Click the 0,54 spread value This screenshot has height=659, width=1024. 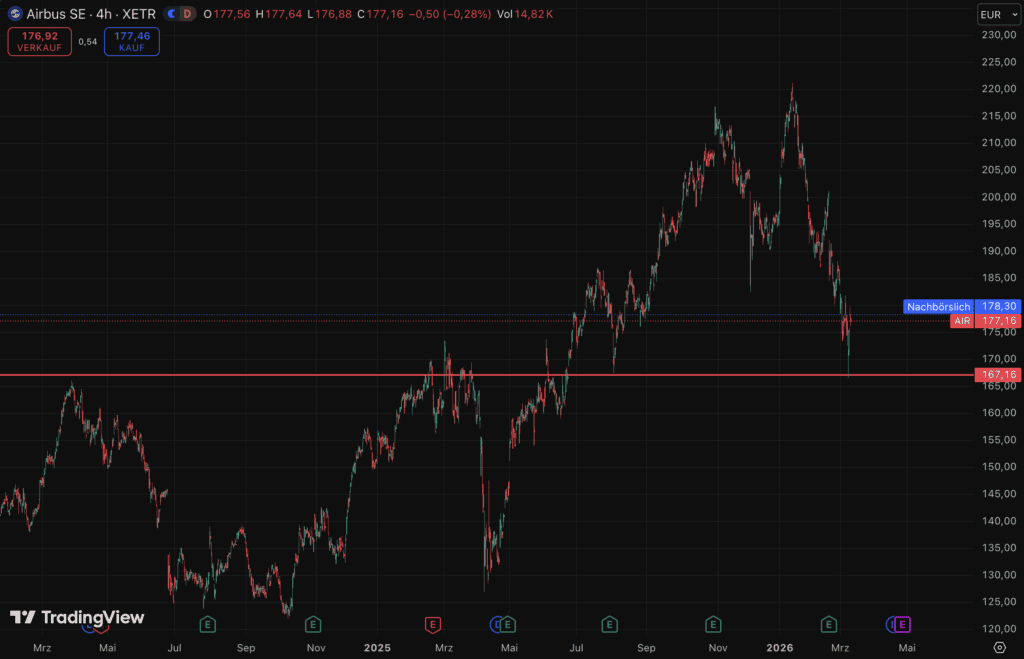[87, 42]
